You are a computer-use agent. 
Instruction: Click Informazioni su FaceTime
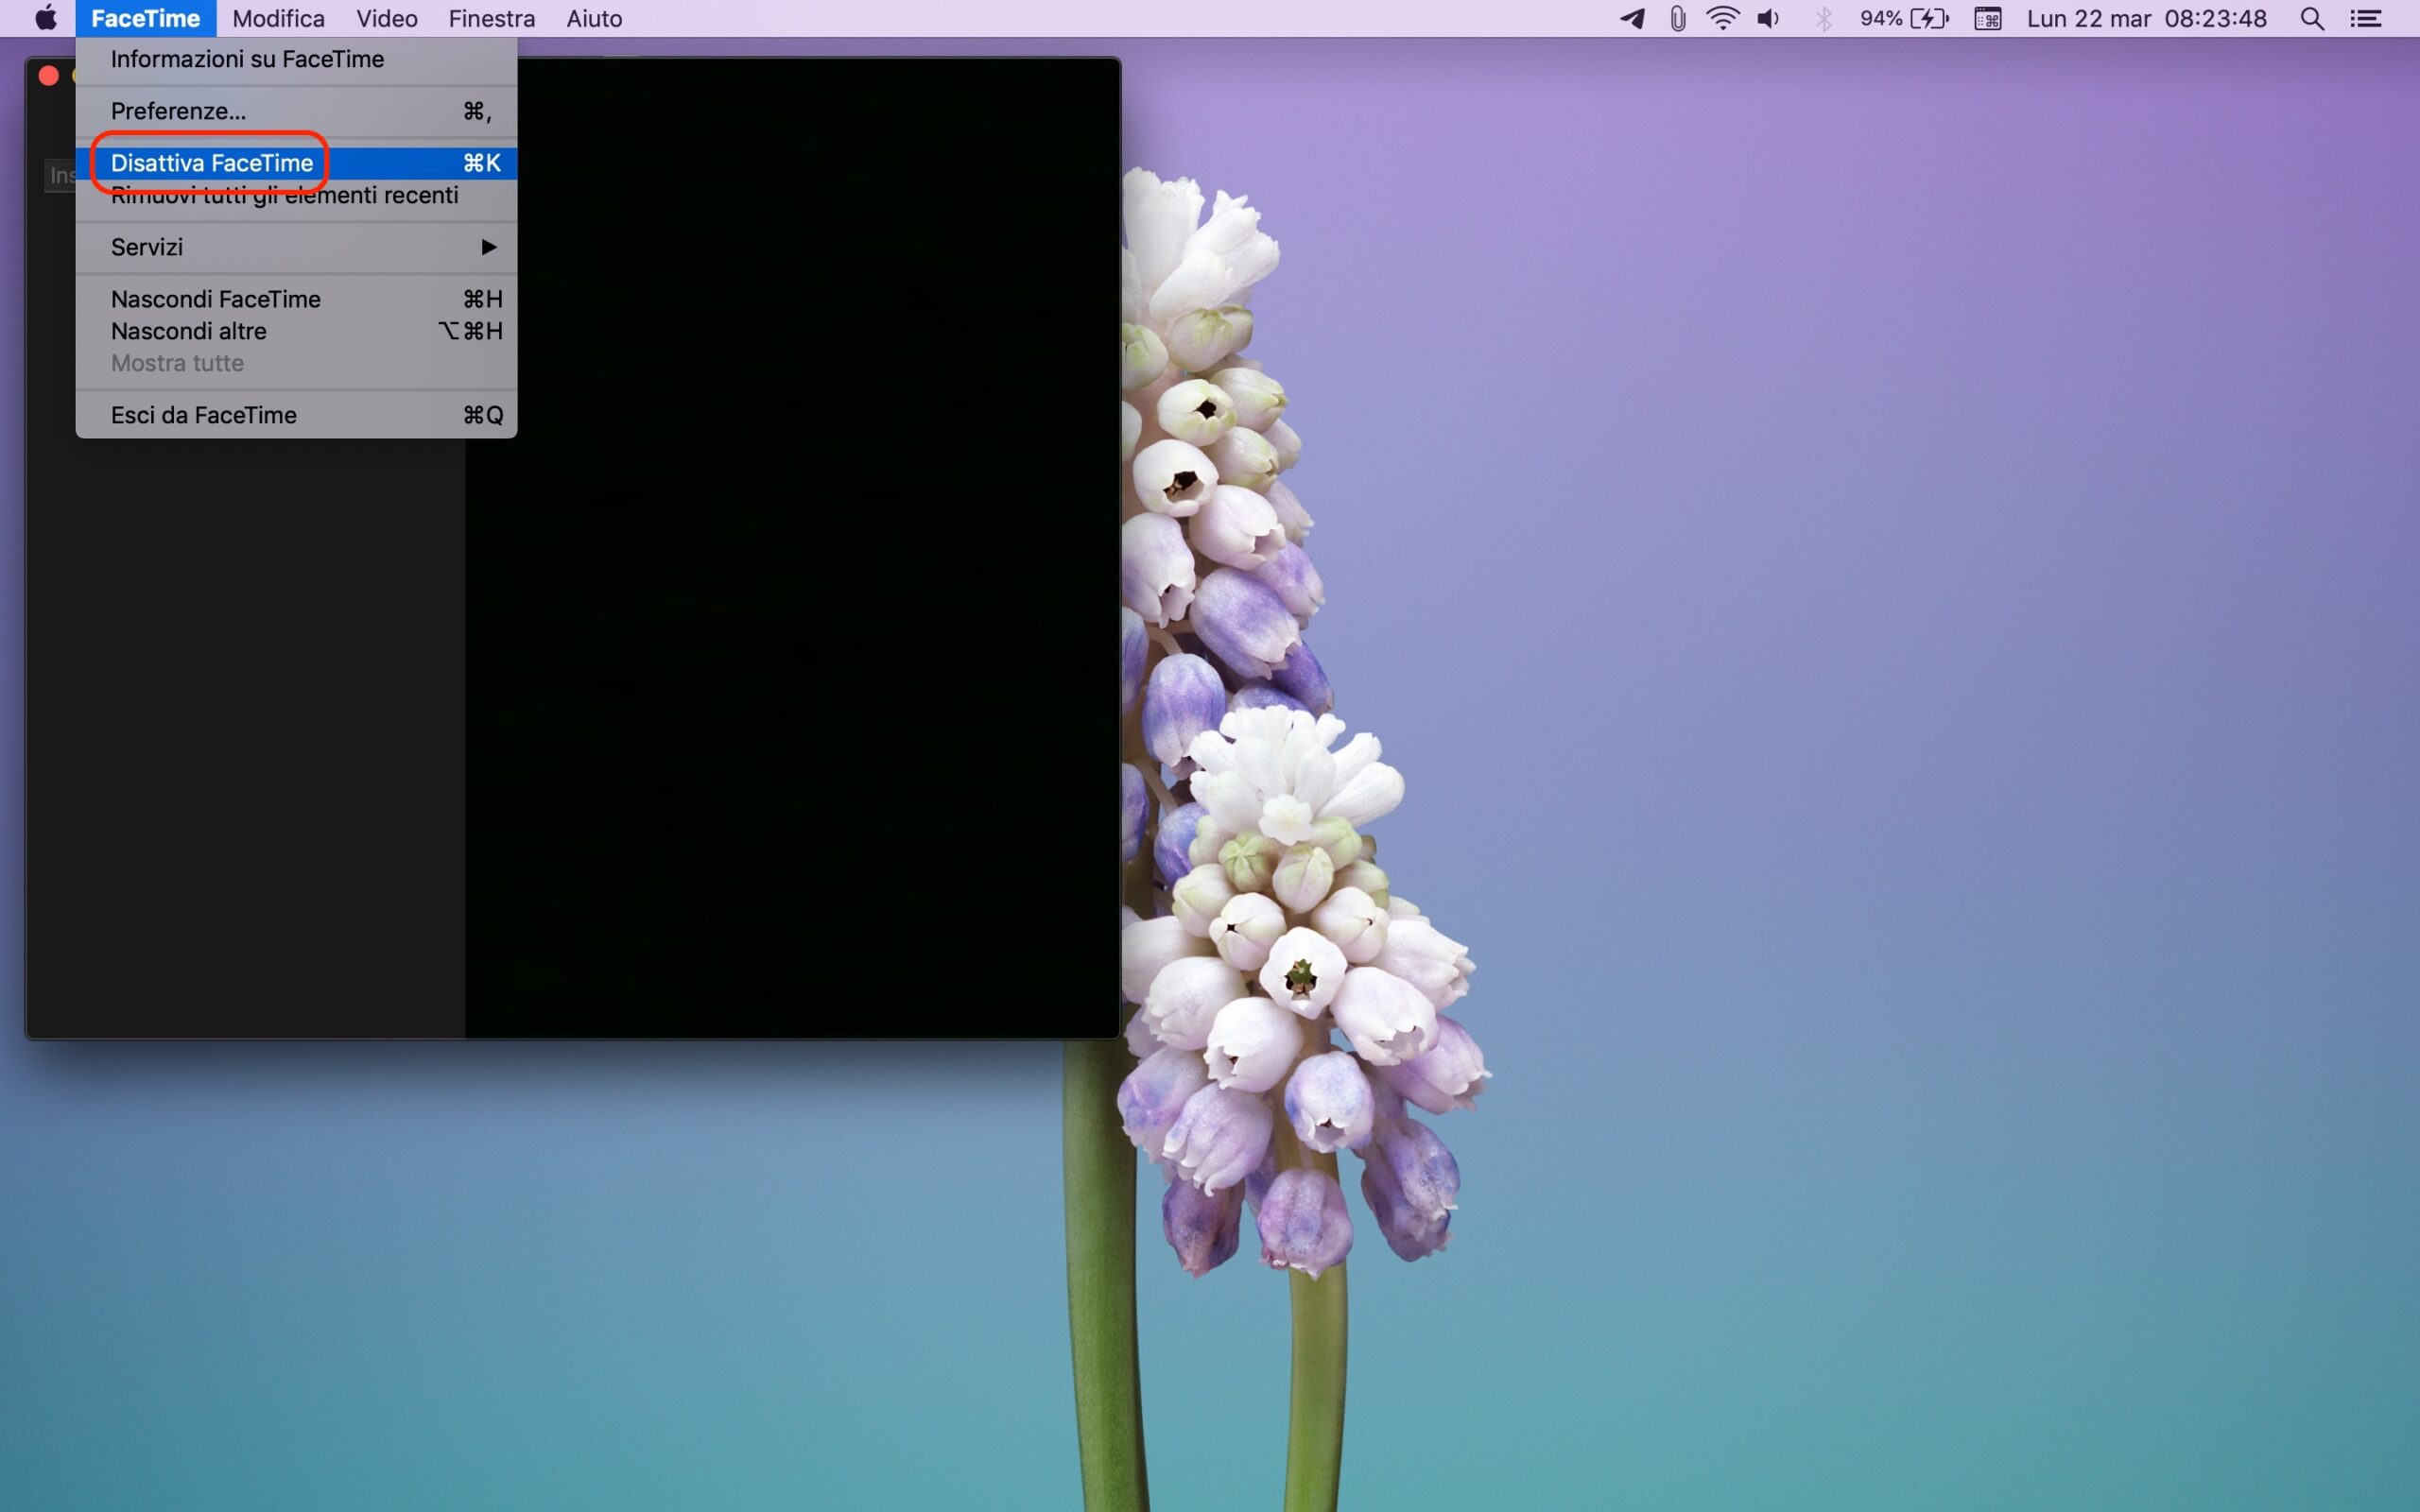247,59
